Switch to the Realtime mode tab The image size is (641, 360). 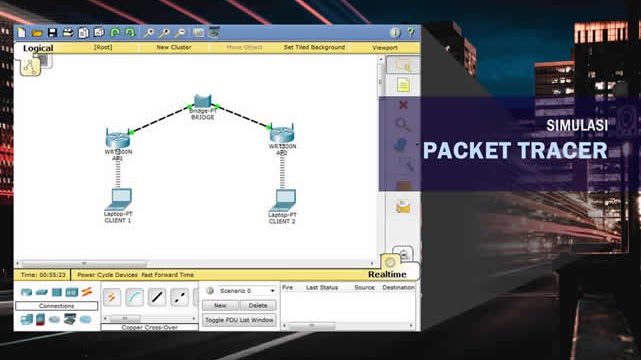387,274
